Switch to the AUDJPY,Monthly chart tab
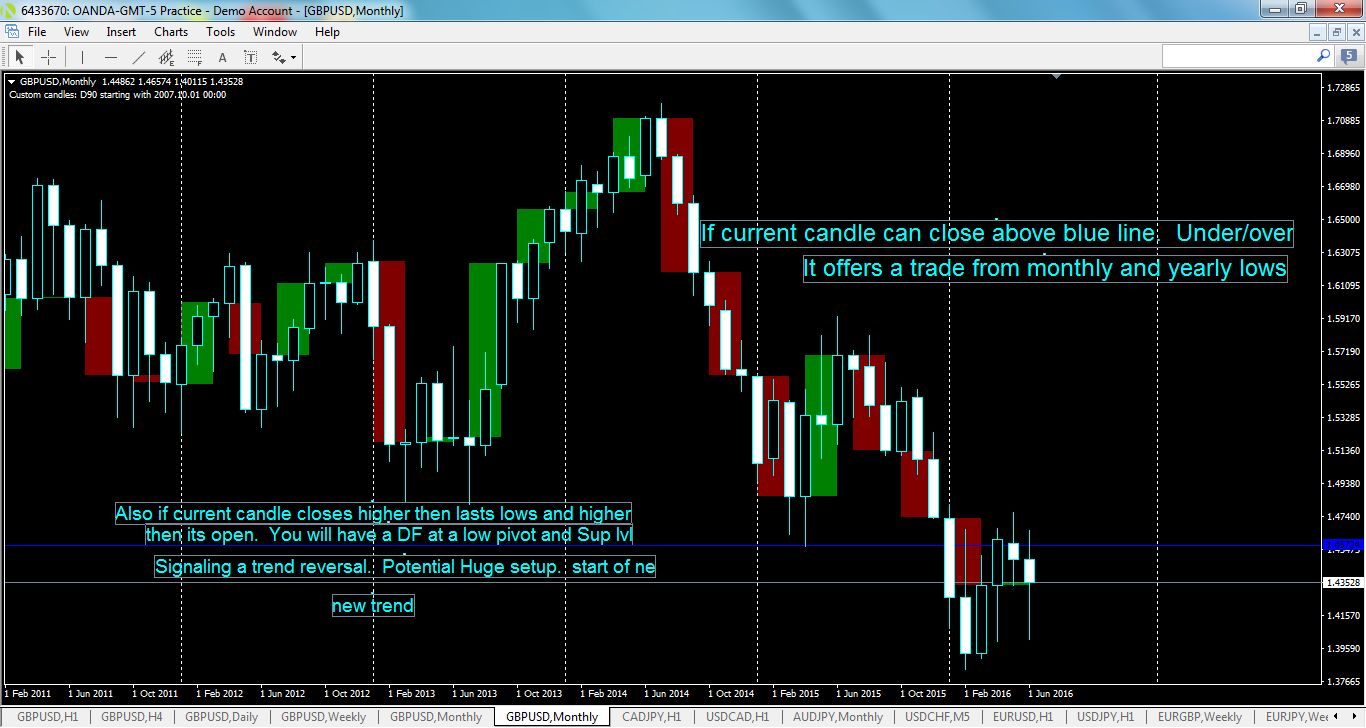The width and height of the screenshot is (1366, 728). [x=838, y=716]
